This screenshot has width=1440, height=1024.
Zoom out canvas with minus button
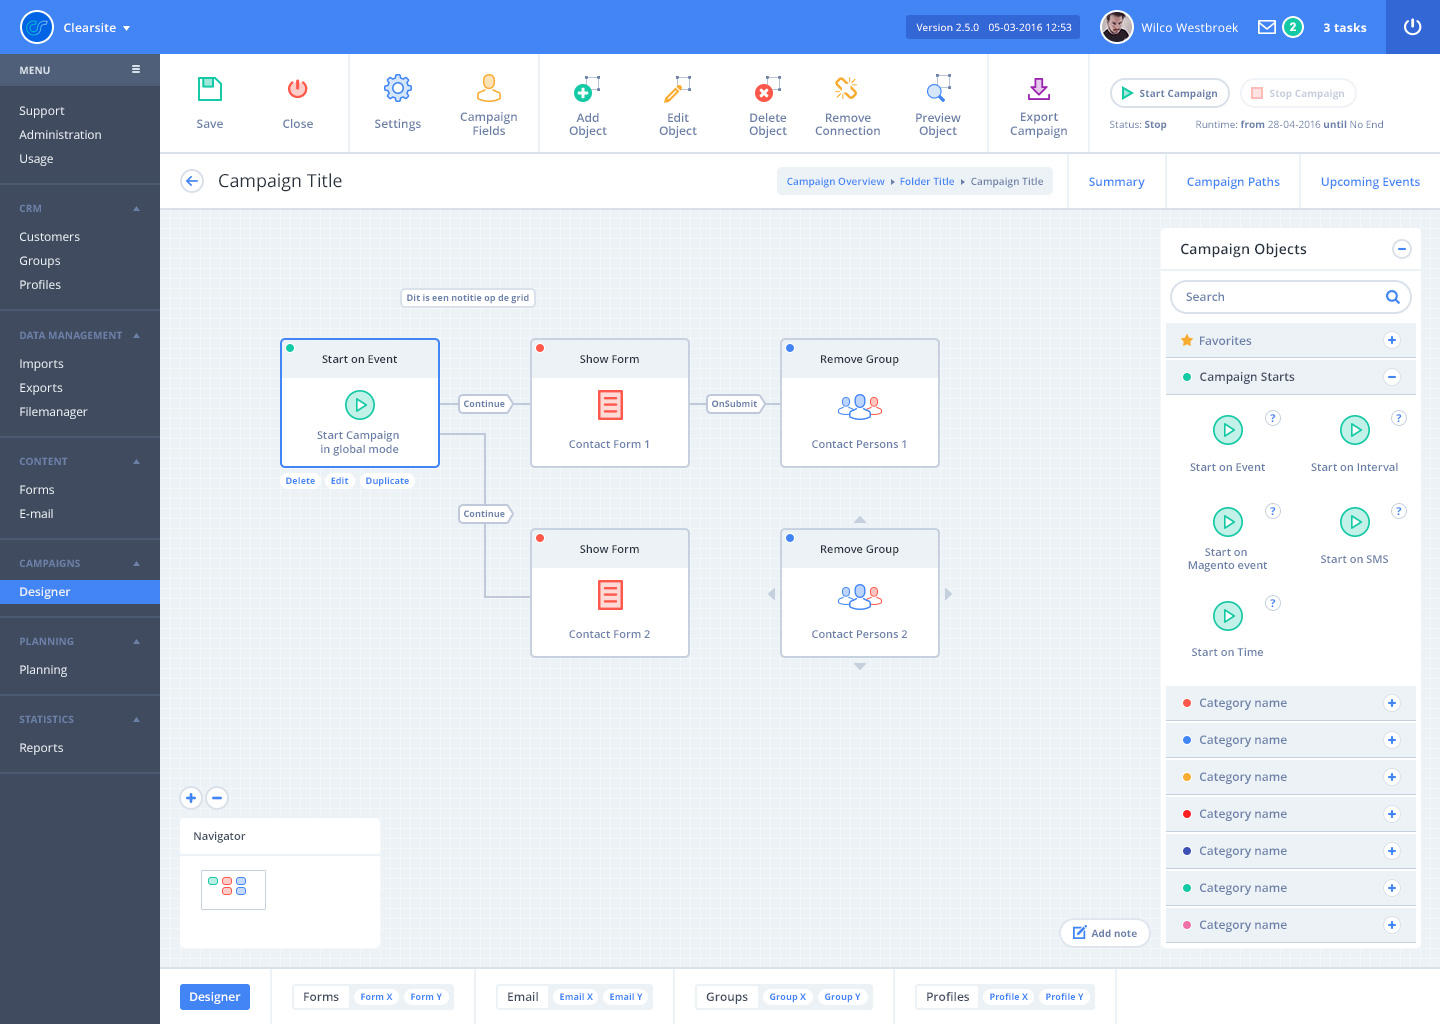click(217, 798)
